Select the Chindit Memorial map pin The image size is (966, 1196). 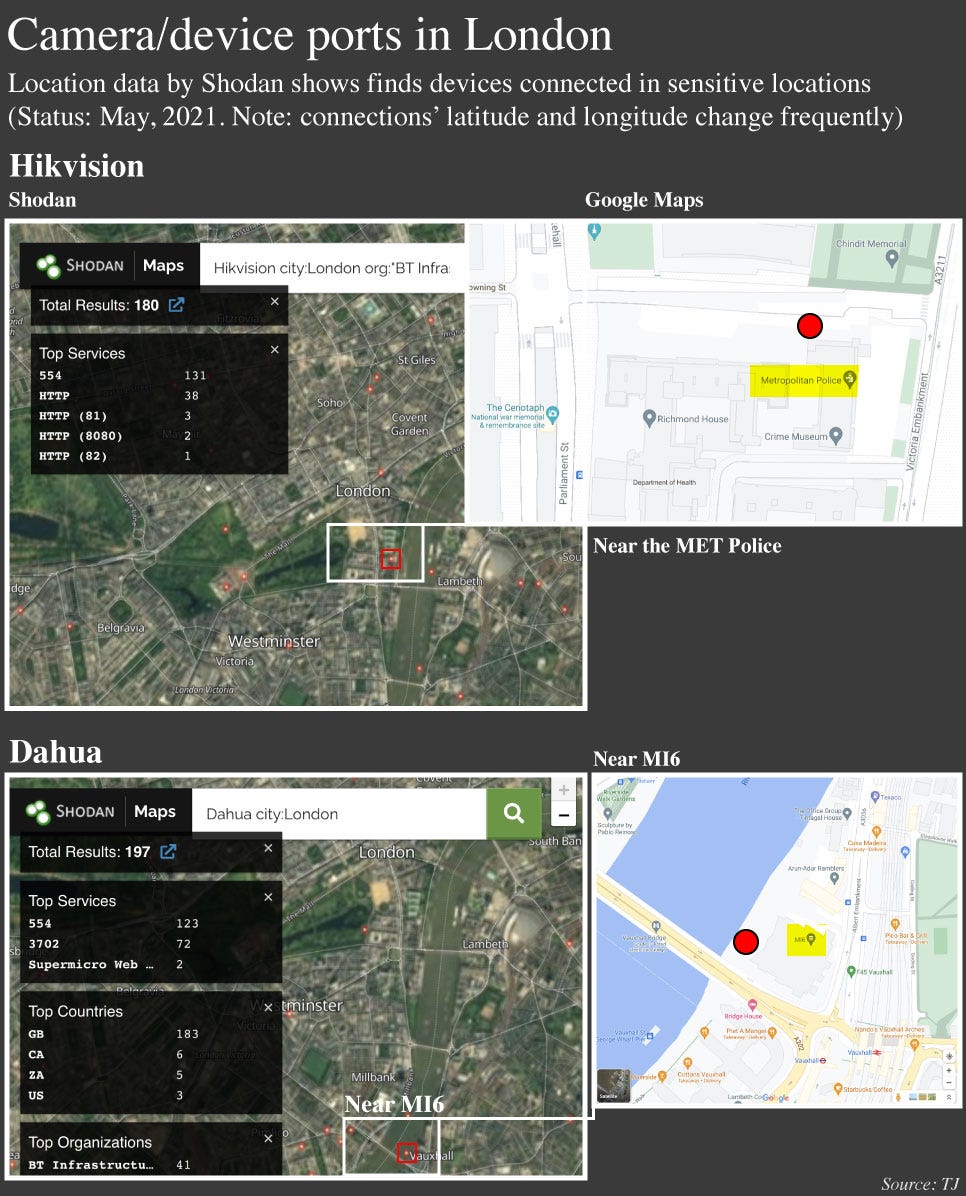tap(891, 259)
